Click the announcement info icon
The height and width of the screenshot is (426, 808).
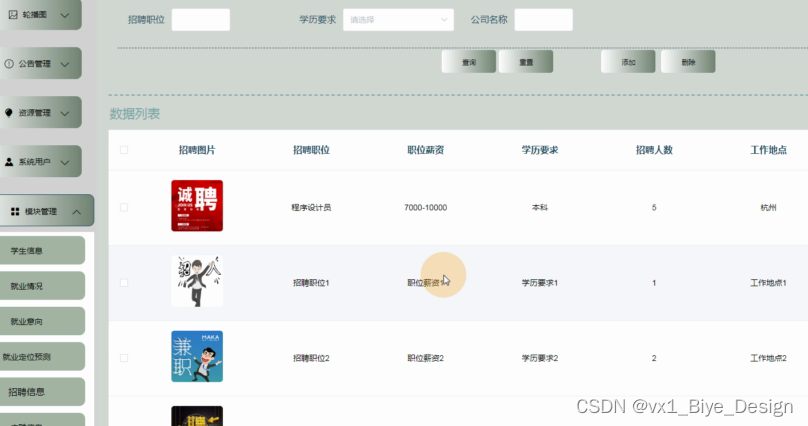pos(9,64)
